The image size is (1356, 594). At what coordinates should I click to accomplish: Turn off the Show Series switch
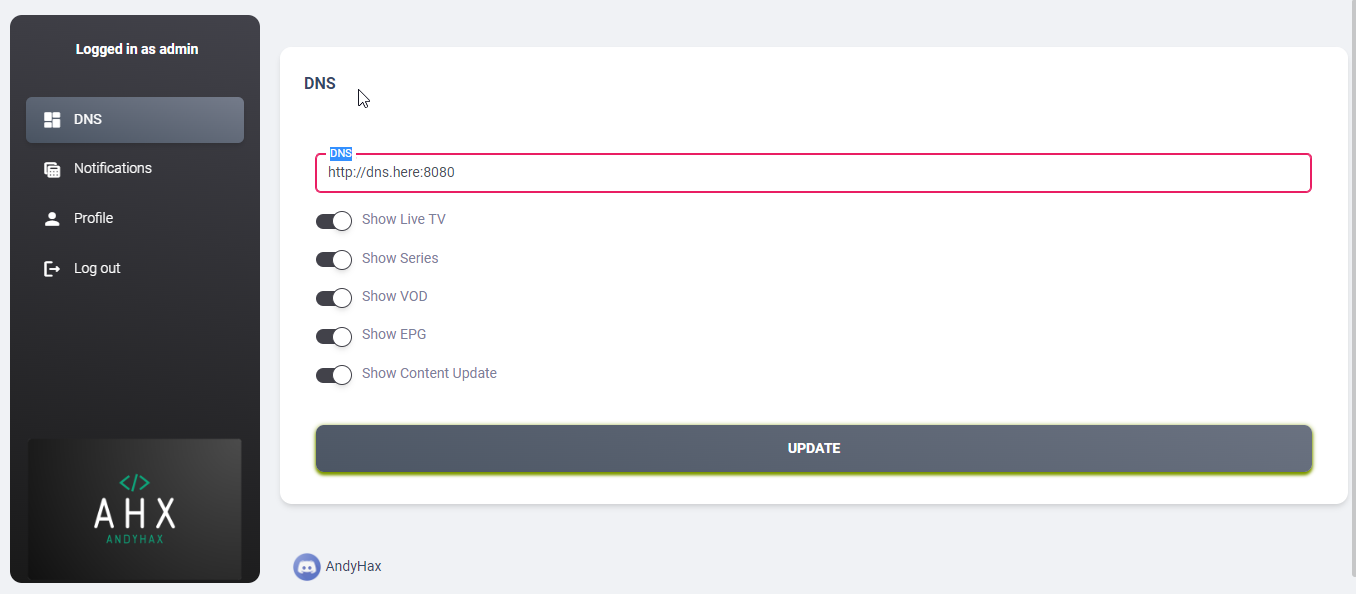pos(334,259)
